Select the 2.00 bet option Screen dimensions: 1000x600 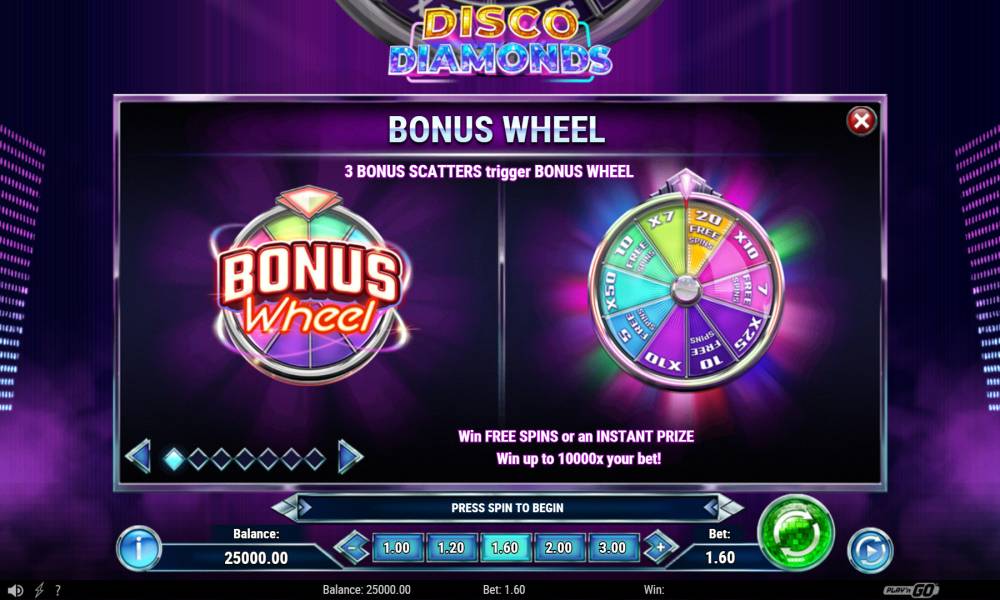558,548
